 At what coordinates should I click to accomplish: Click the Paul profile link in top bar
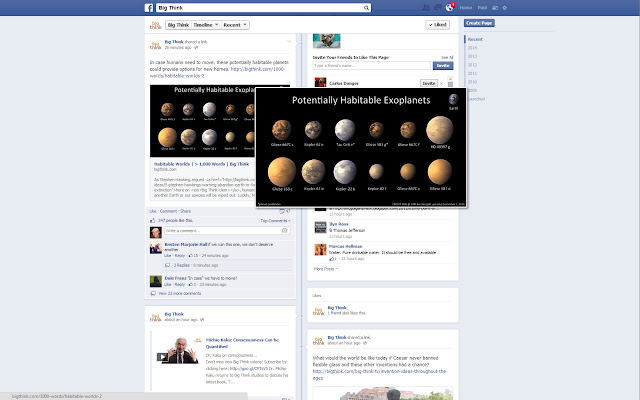pos(482,8)
